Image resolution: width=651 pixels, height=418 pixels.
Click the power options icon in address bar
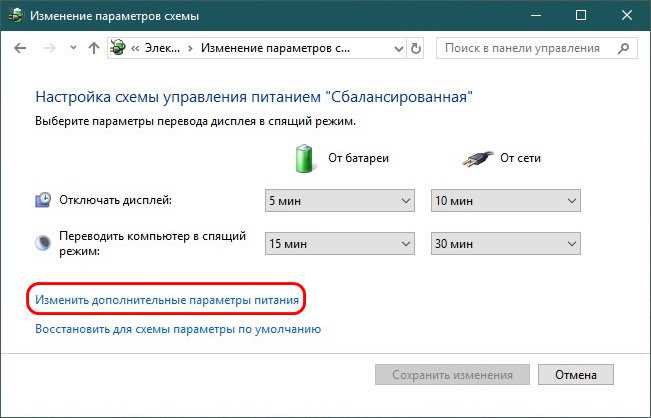coord(118,48)
